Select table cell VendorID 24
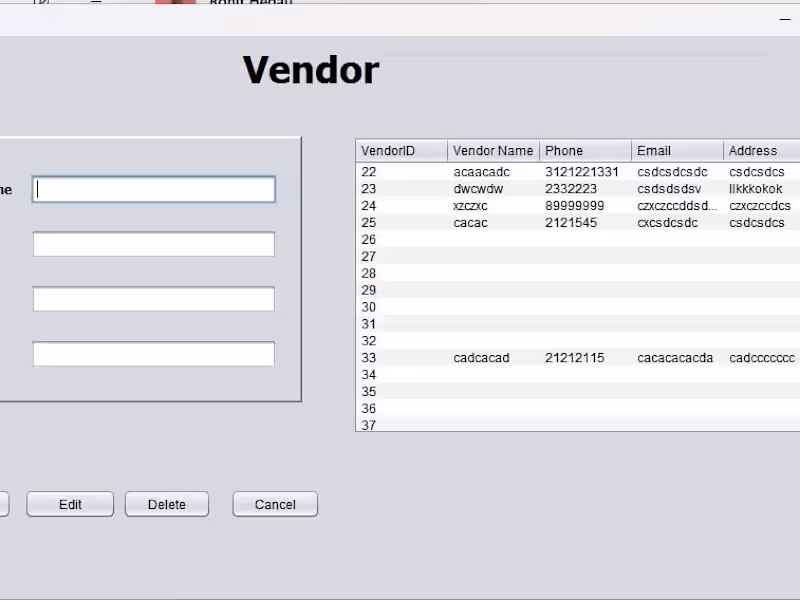 click(x=402, y=206)
